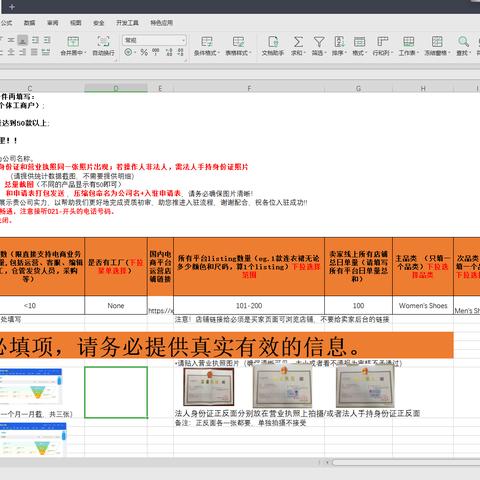
Task: Click the increase indent icon
Action: pos(47,40)
